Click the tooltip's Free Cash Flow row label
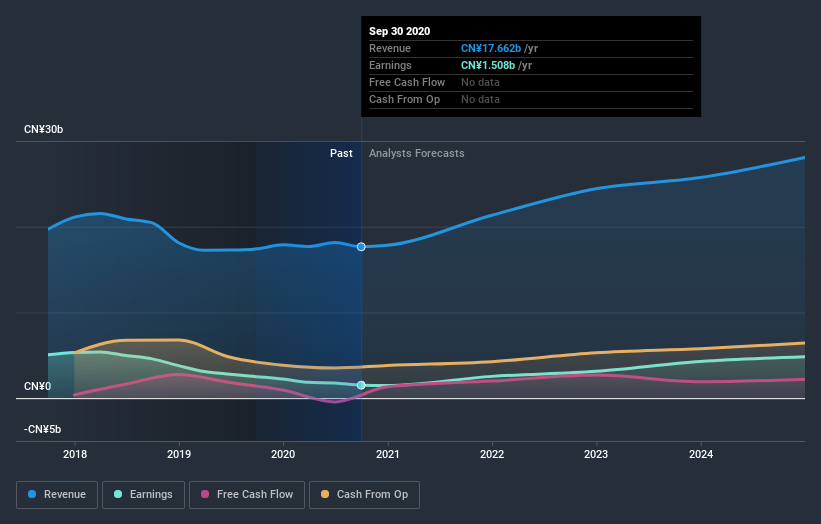821x524 pixels. 407,82
